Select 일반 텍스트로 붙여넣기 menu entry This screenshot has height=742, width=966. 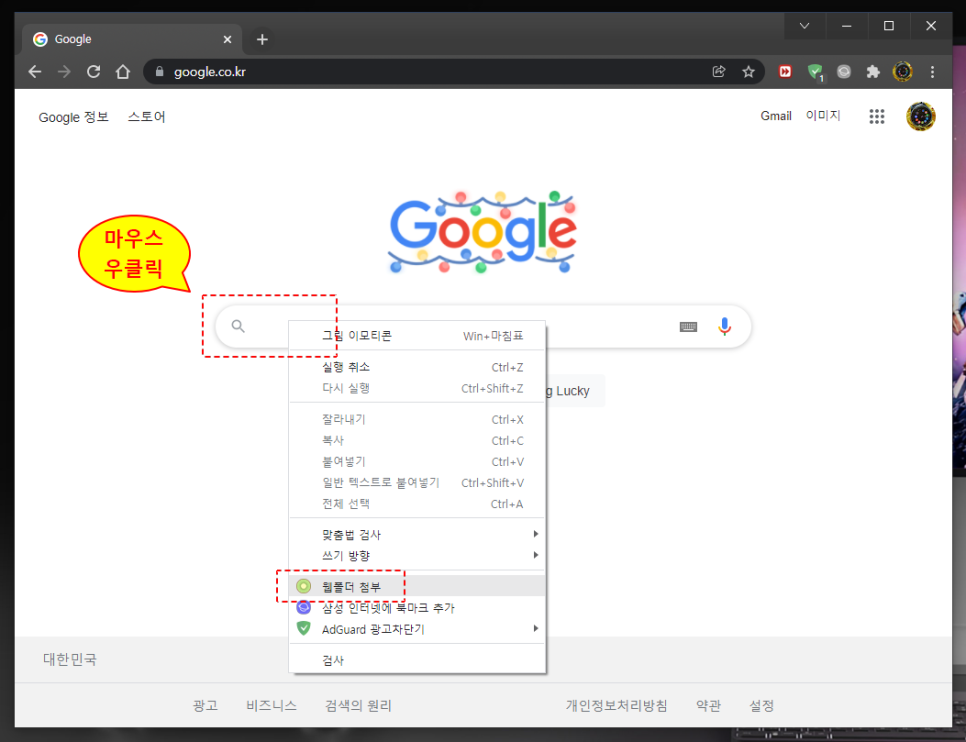[417, 483]
